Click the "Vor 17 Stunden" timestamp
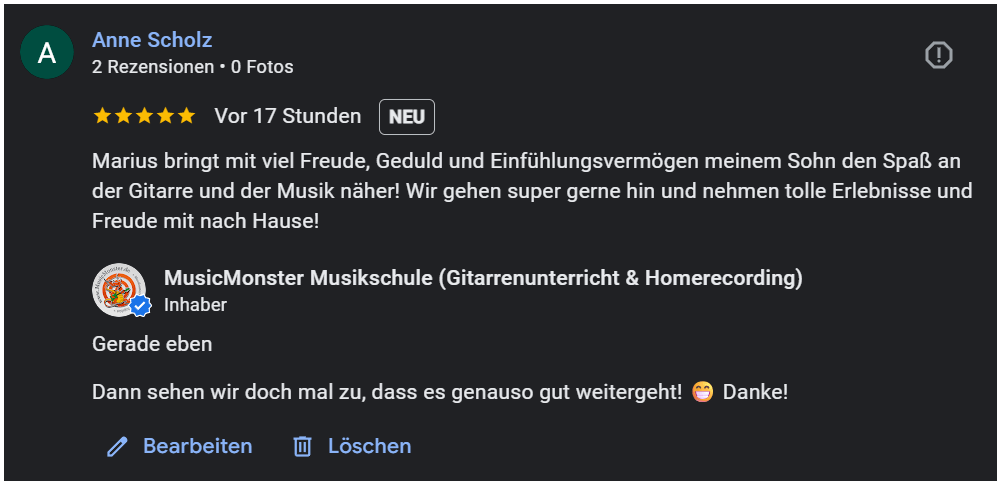The image size is (1001, 485). point(288,116)
